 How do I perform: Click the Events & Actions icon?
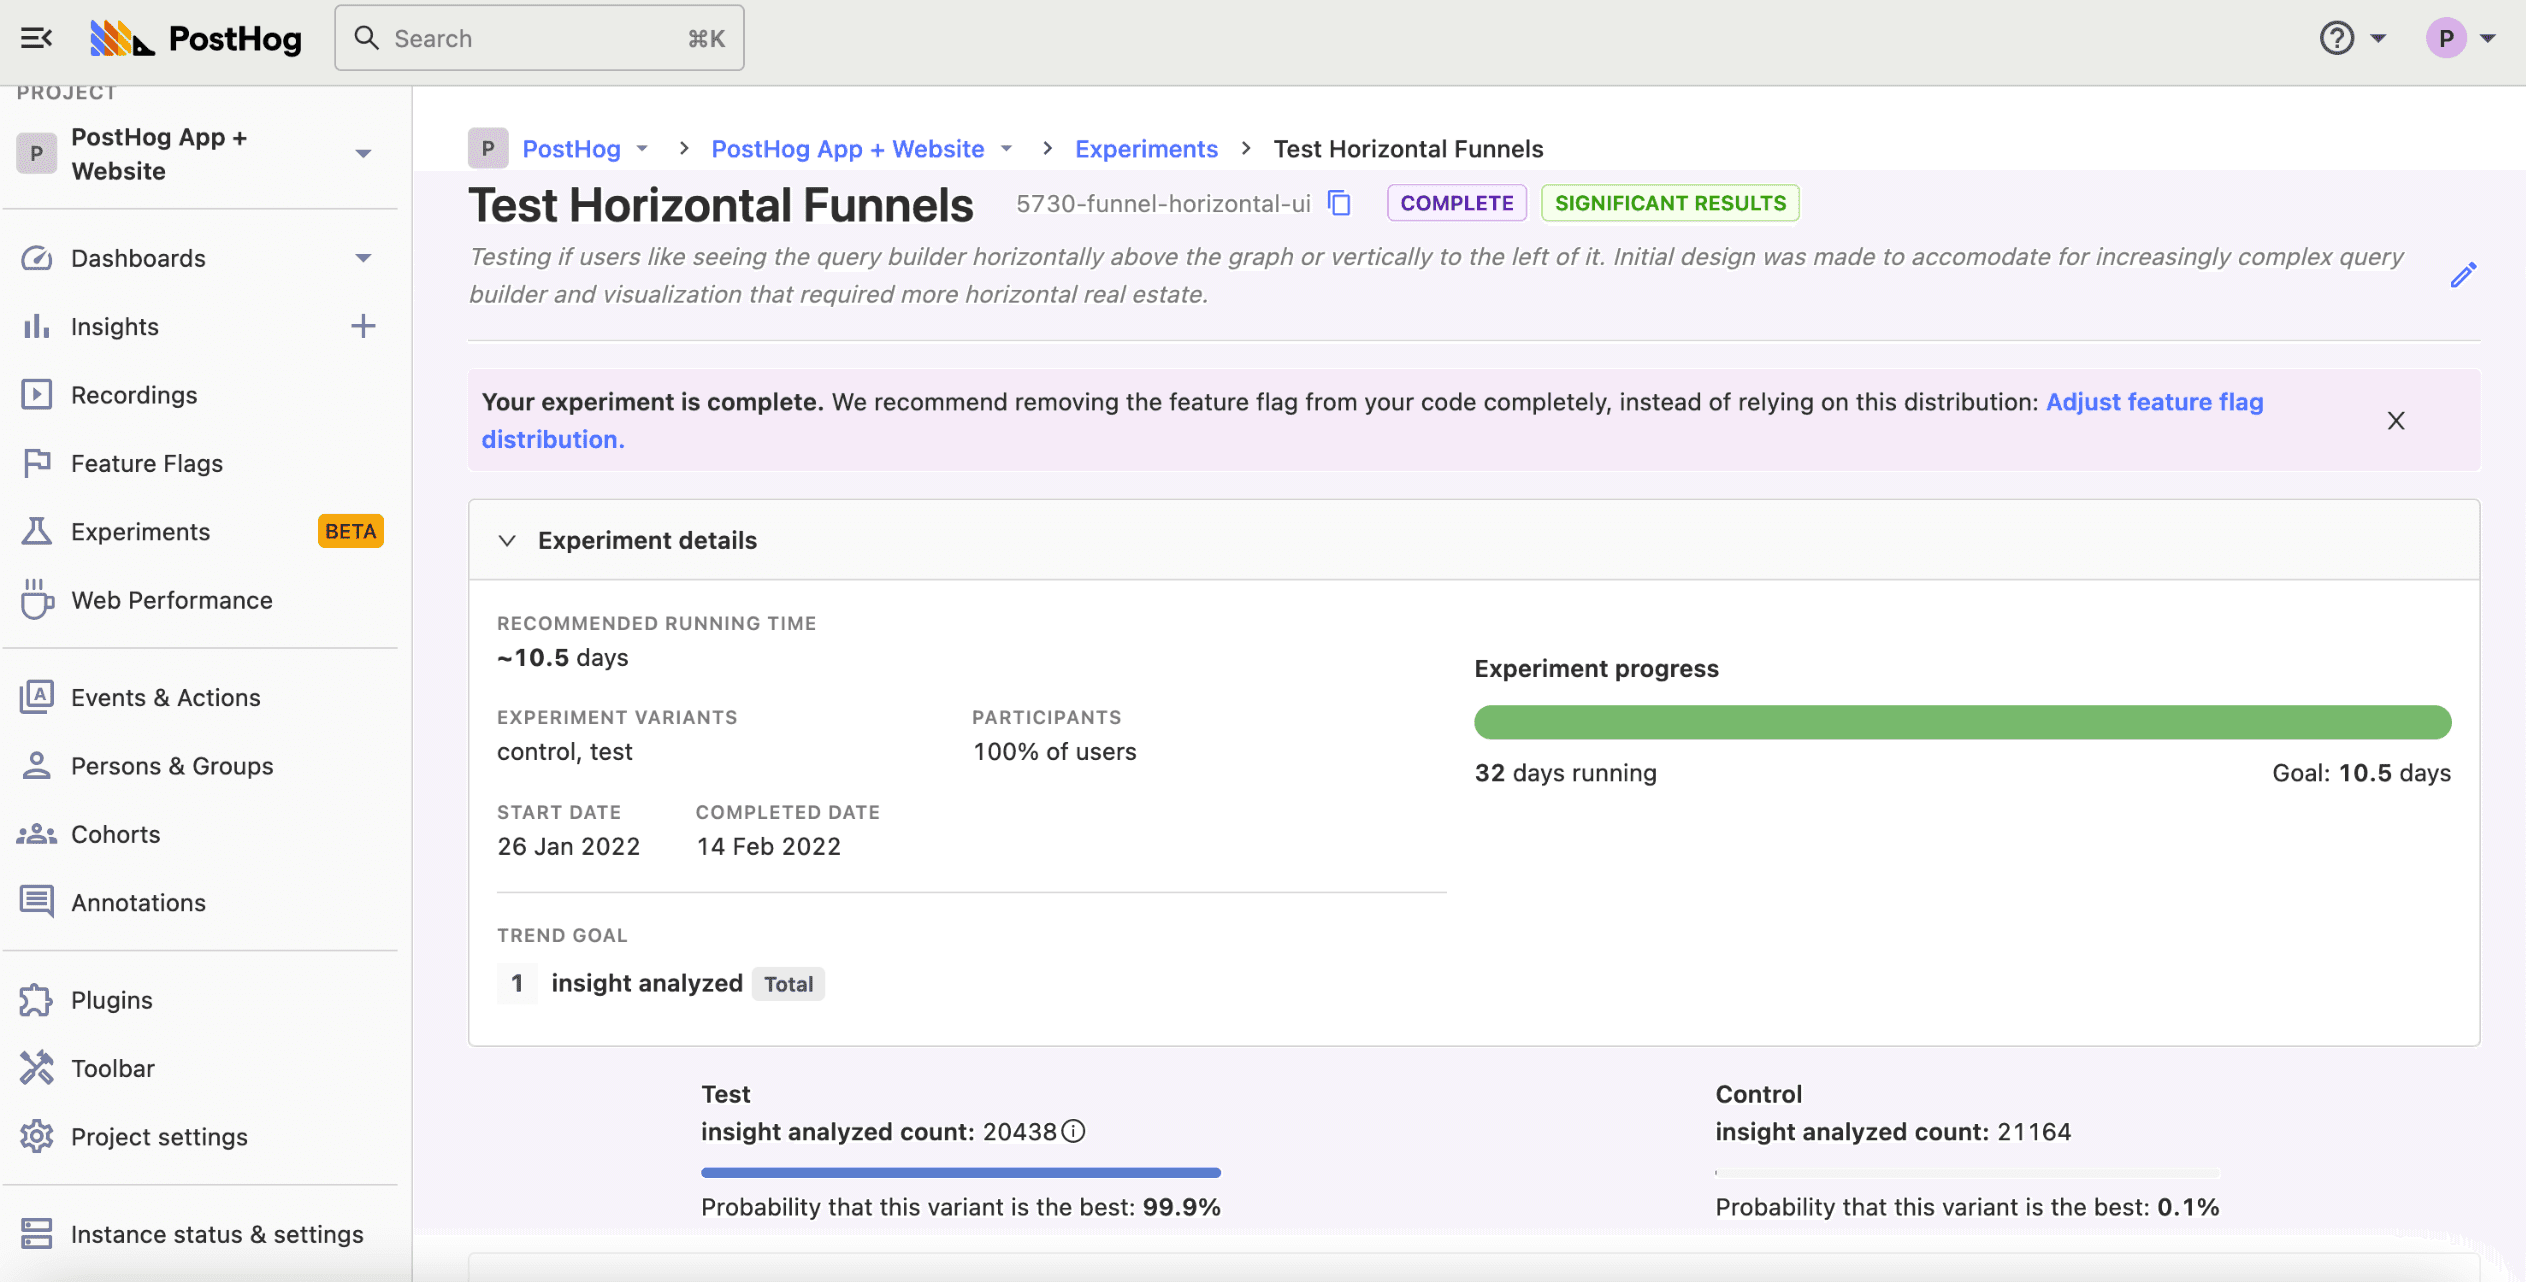pos(37,697)
